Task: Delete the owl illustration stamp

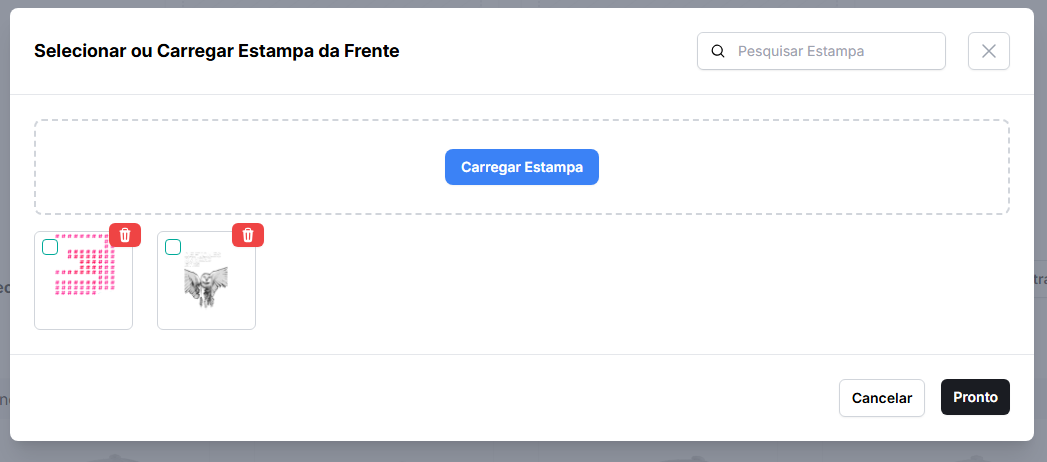Action: tap(248, 235)
